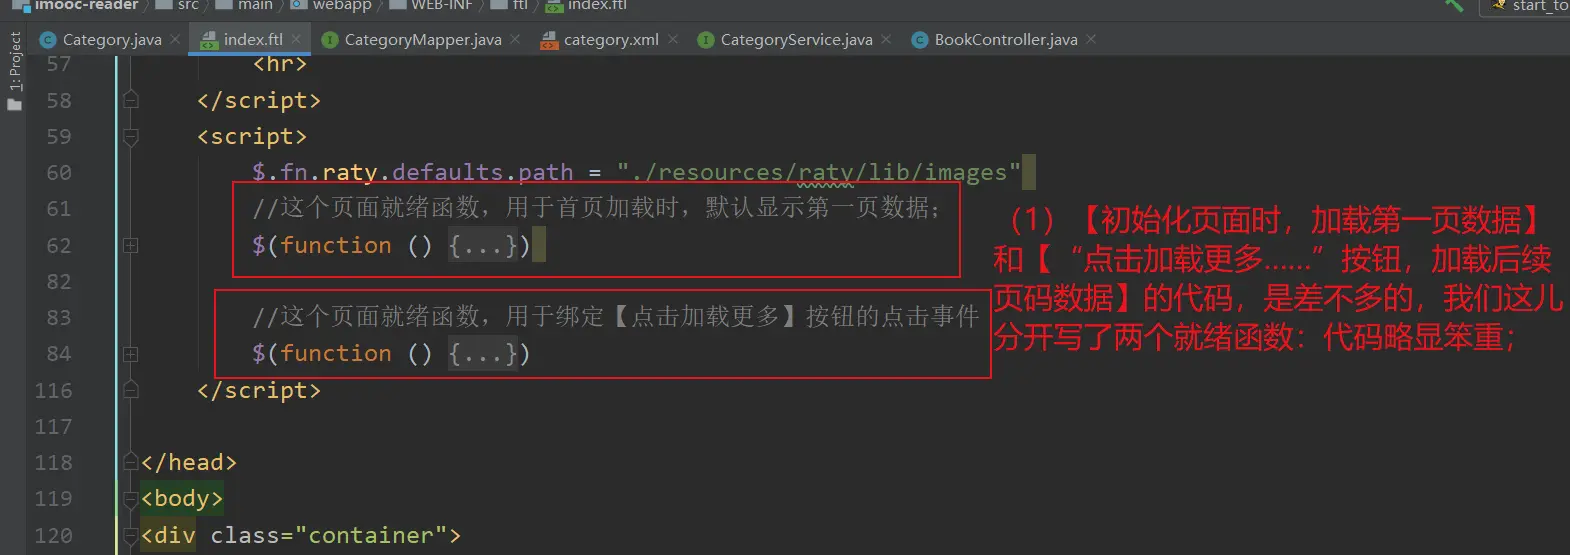Close the category.xml tab
The height and width of the screenshot is (555, 1570).
point(673,40)
